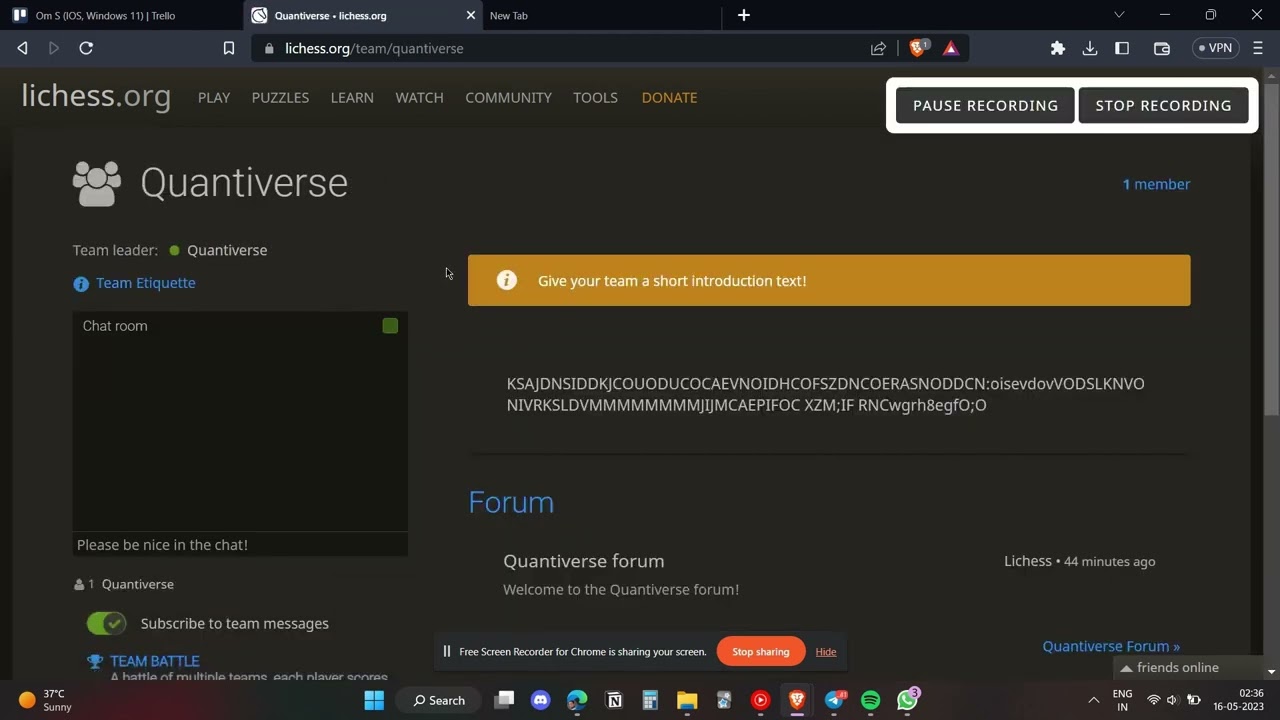Click the taskbar Search box
1280x720 pixels.
click(x=439, y=700)
